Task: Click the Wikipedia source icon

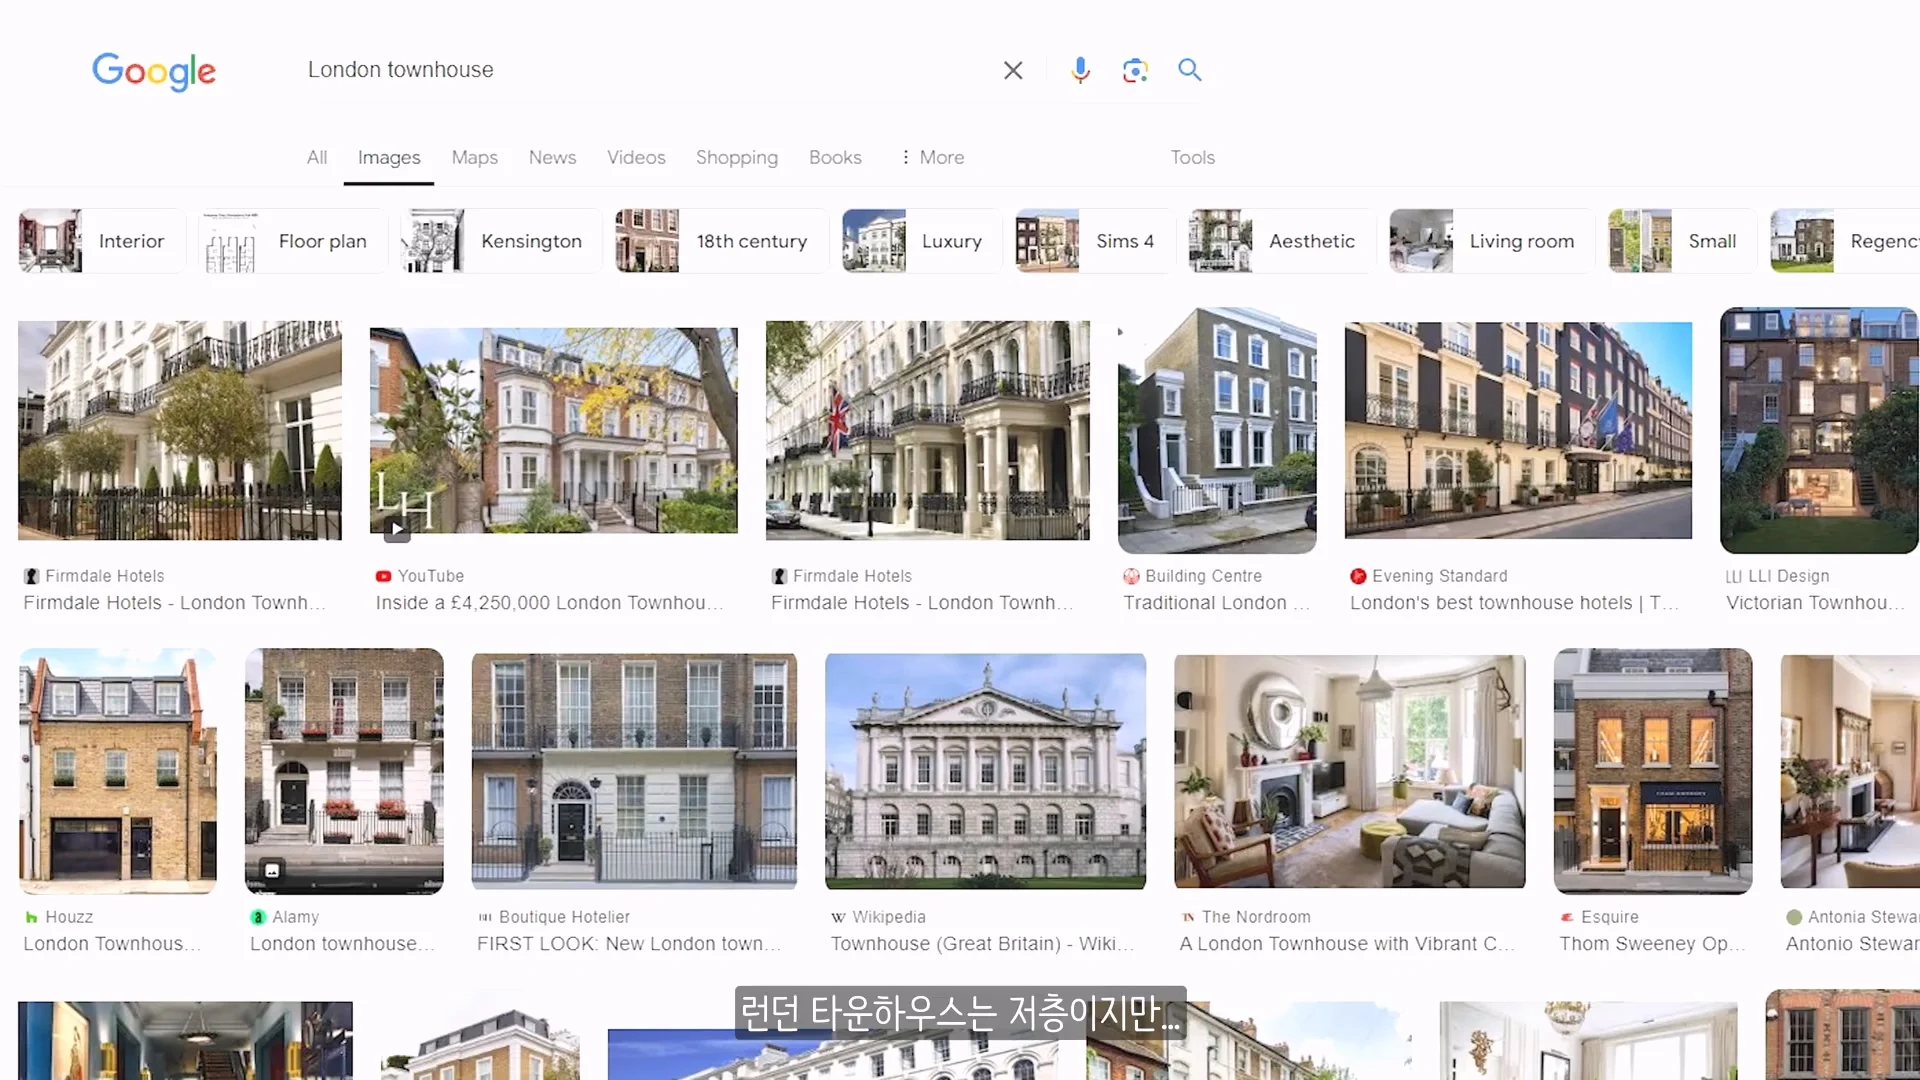Action: coord(838,917)
